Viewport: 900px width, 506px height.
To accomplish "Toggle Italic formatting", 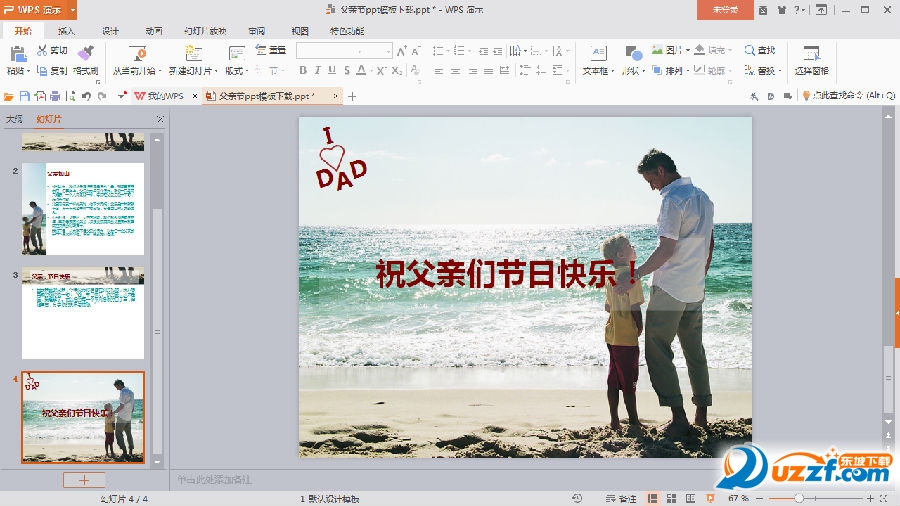I will [318, 71].
